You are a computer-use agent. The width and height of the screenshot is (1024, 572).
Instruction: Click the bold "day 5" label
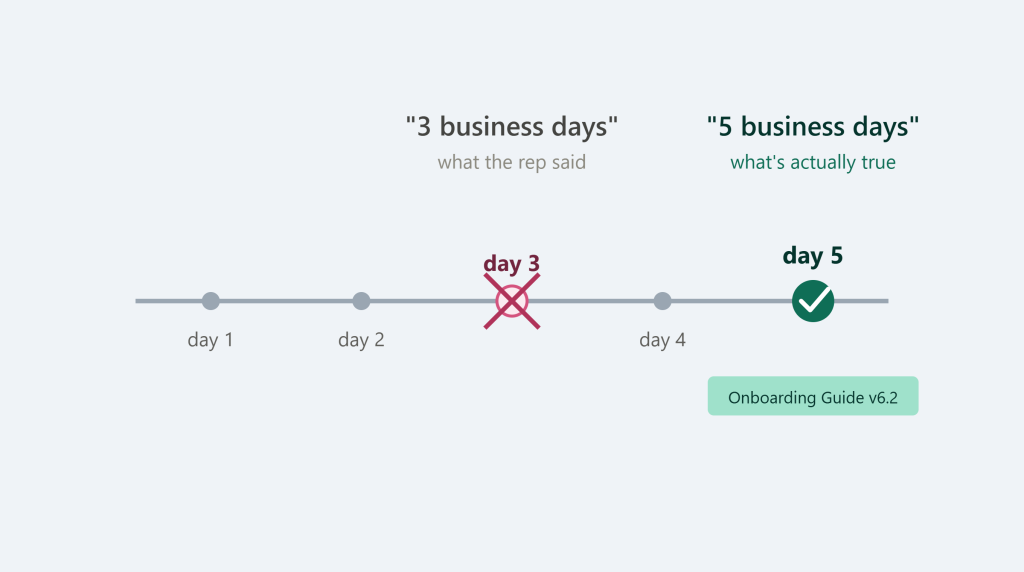tap(813, 255)
